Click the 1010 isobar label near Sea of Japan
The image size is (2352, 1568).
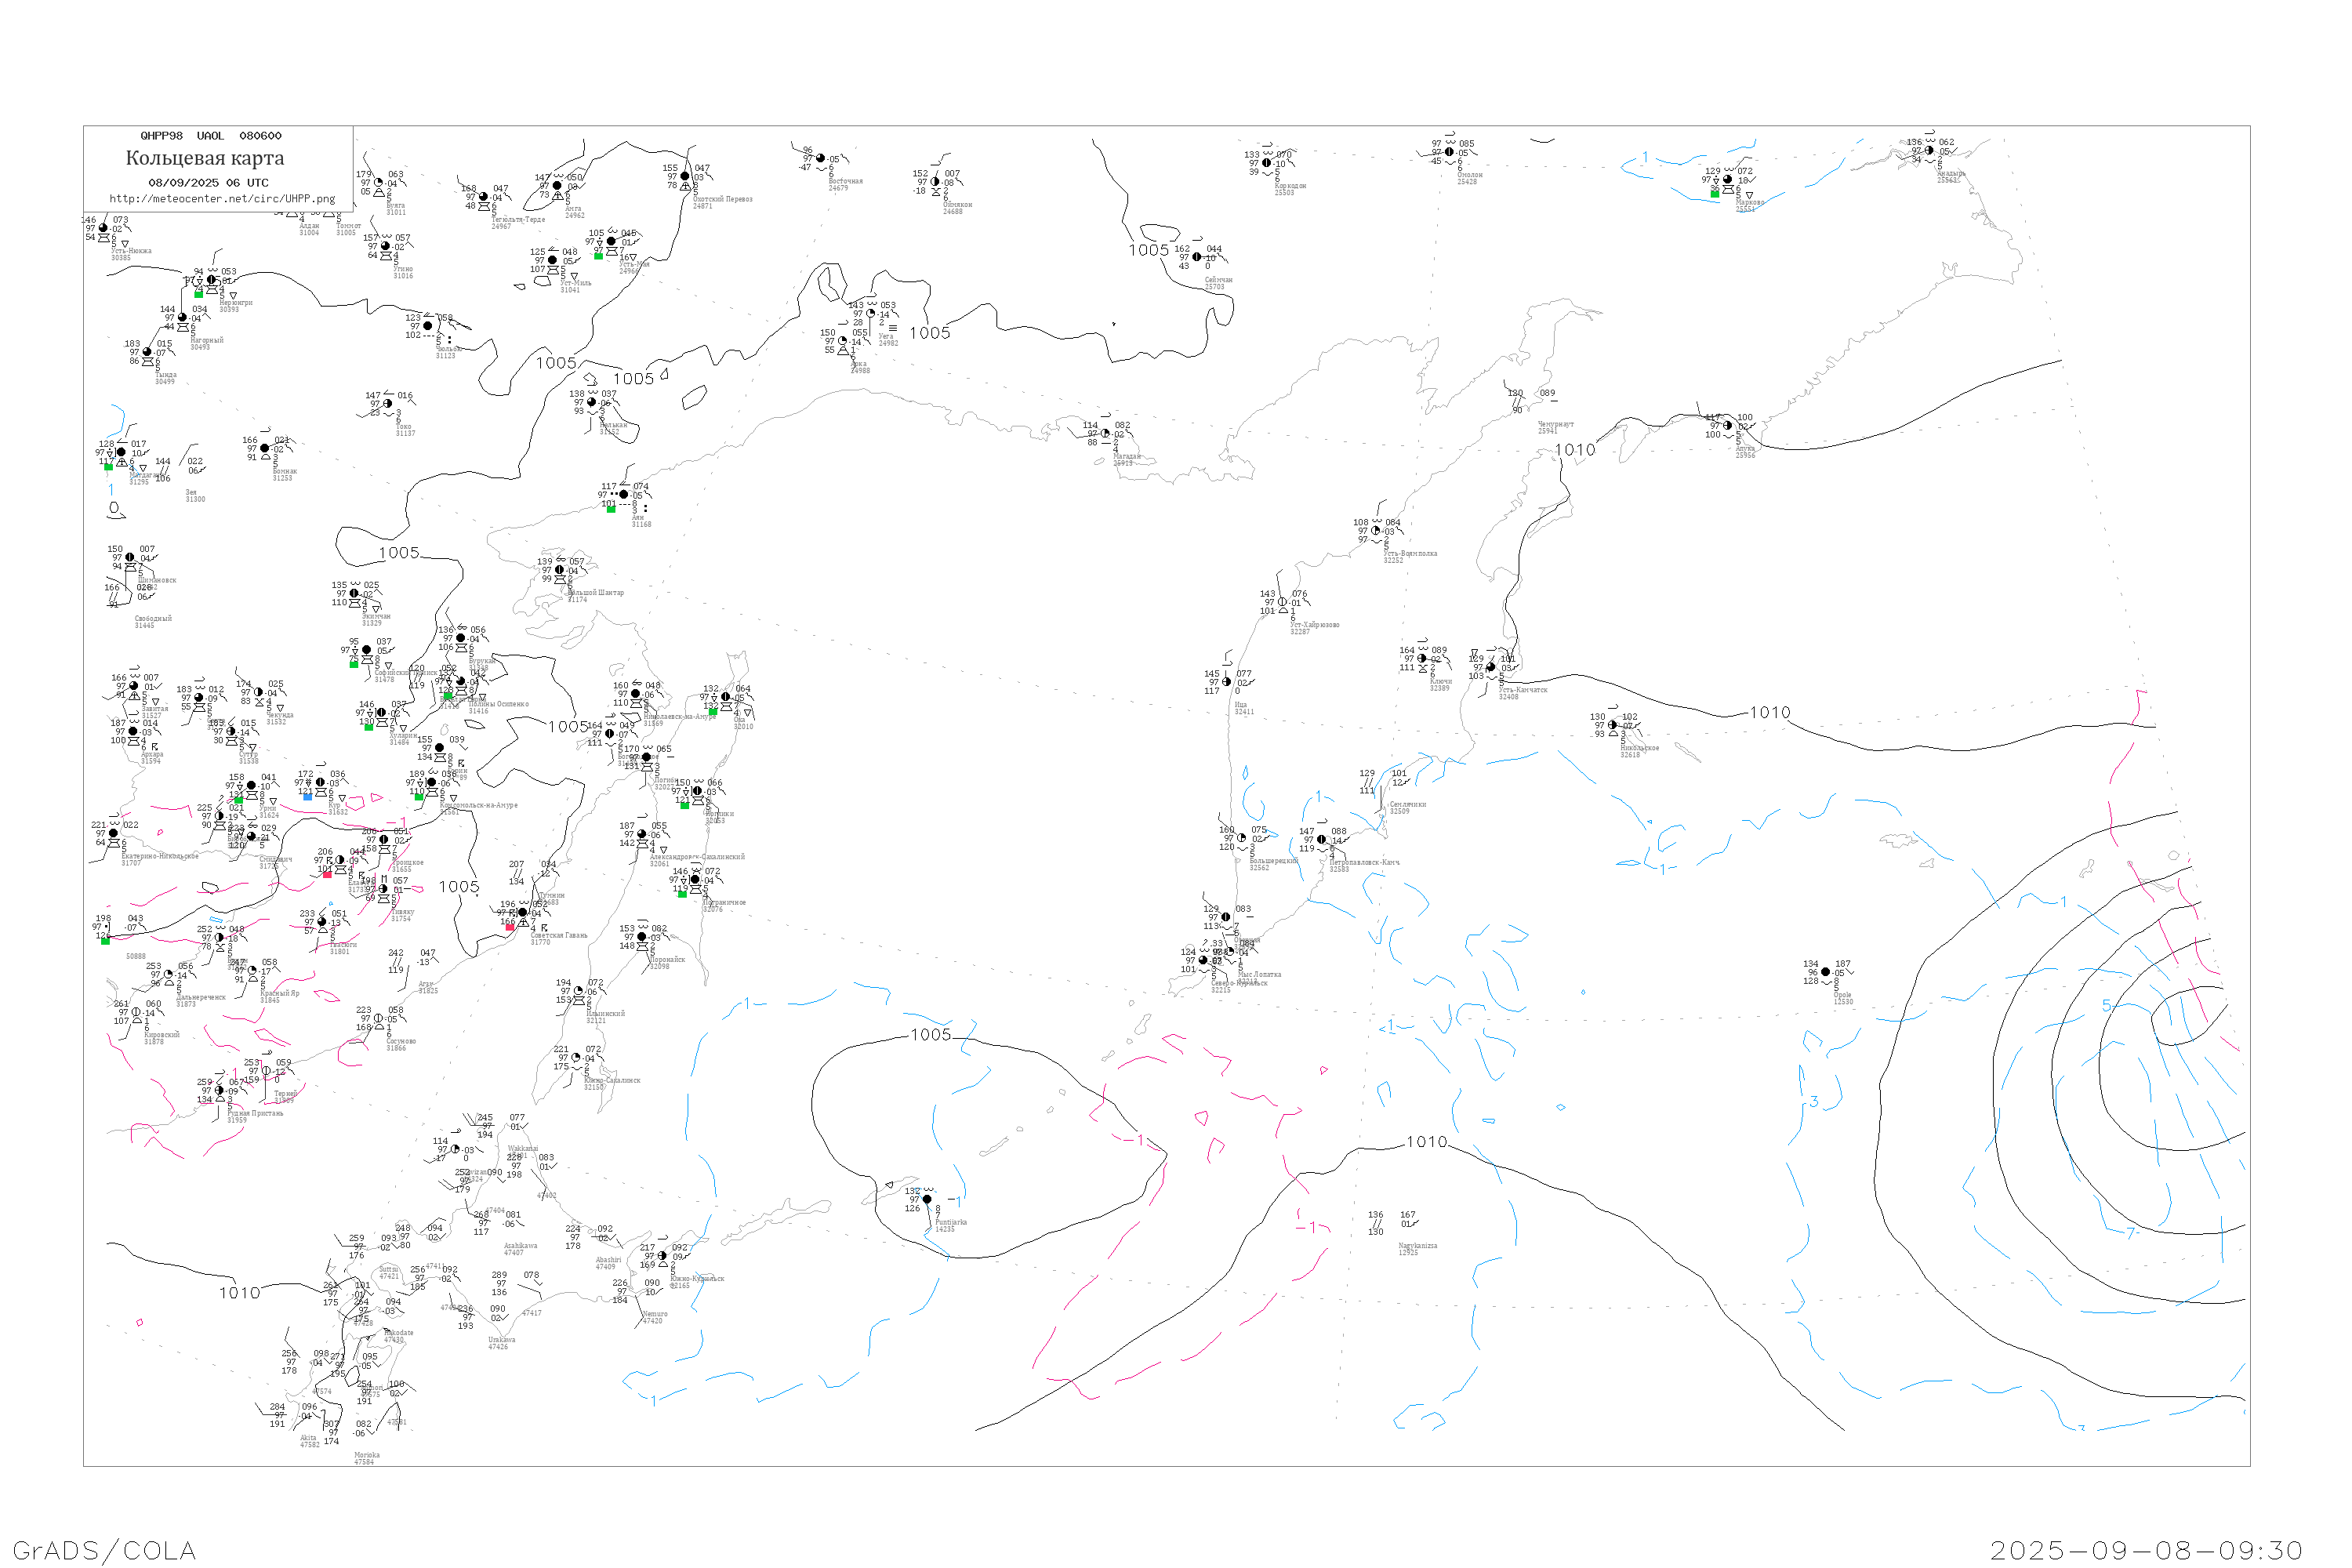click(239, 1293)
